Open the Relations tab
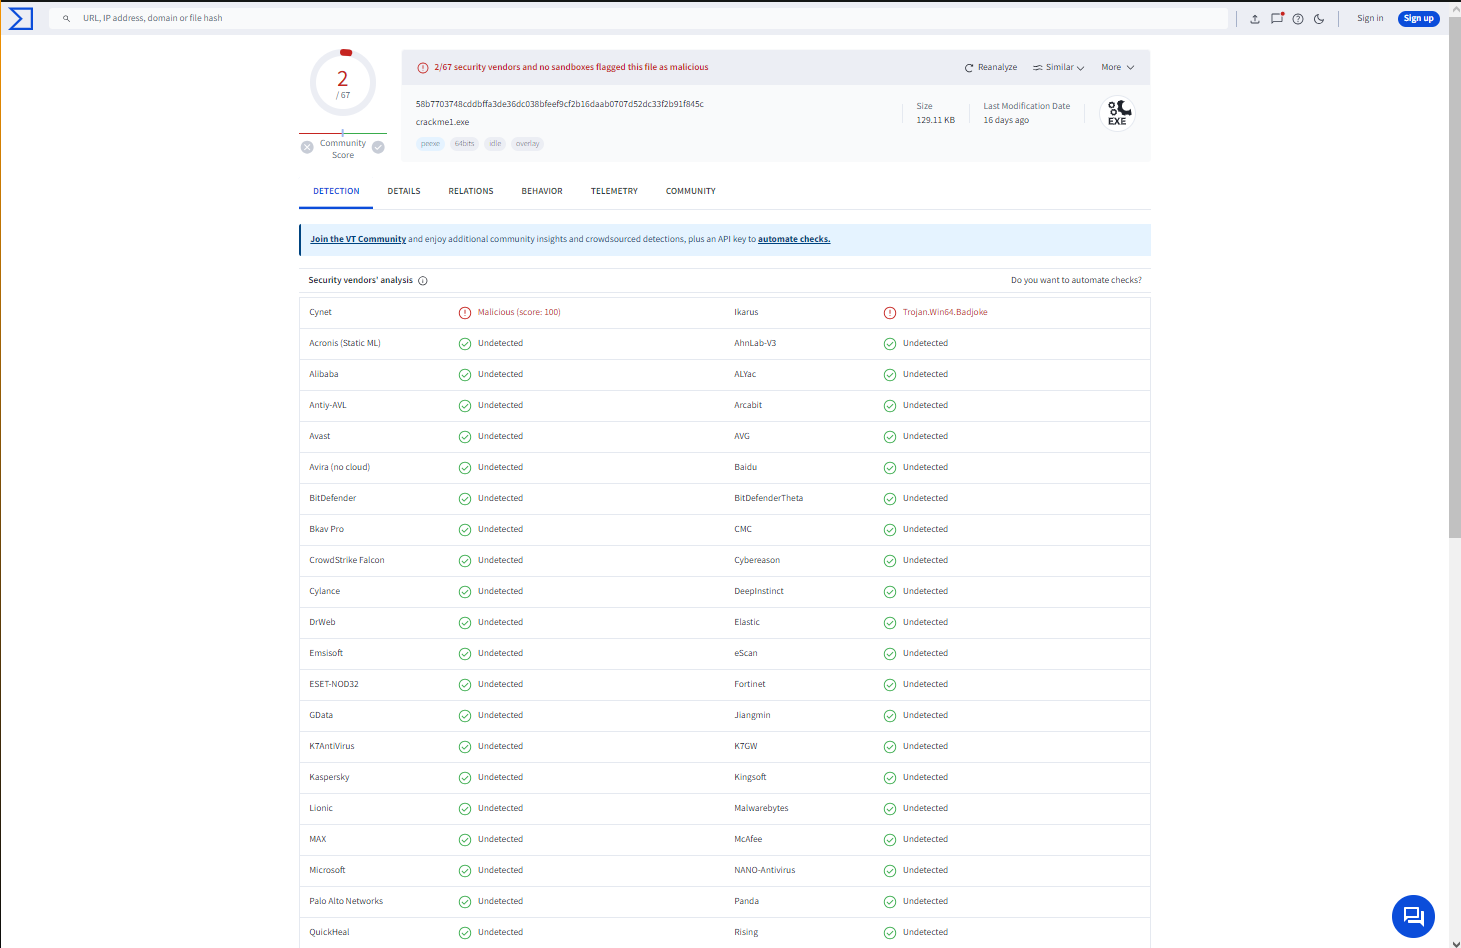1461x948 pixels. click(x=471, y=191)
